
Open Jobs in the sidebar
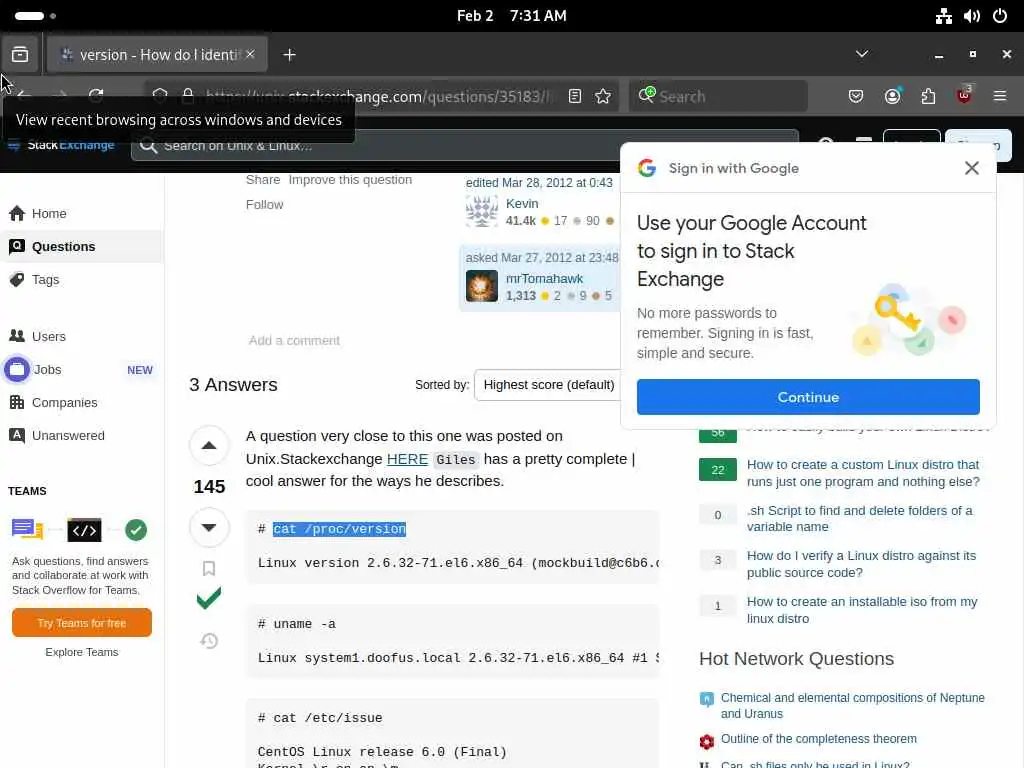click(47, 370)
